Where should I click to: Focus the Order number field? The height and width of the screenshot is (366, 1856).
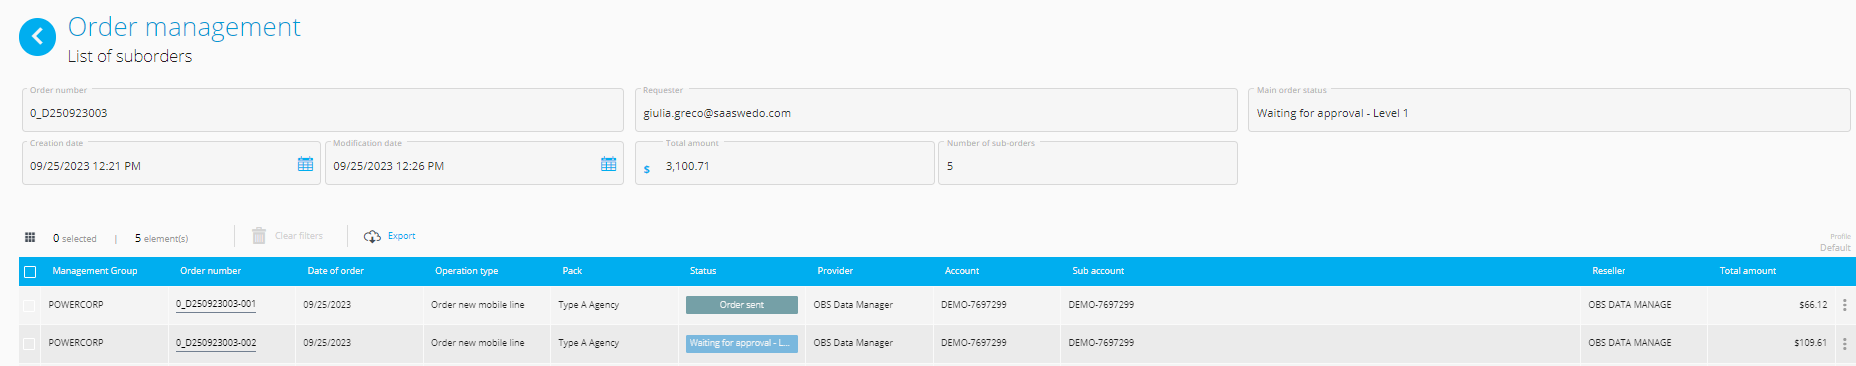[x=323, y=110]
